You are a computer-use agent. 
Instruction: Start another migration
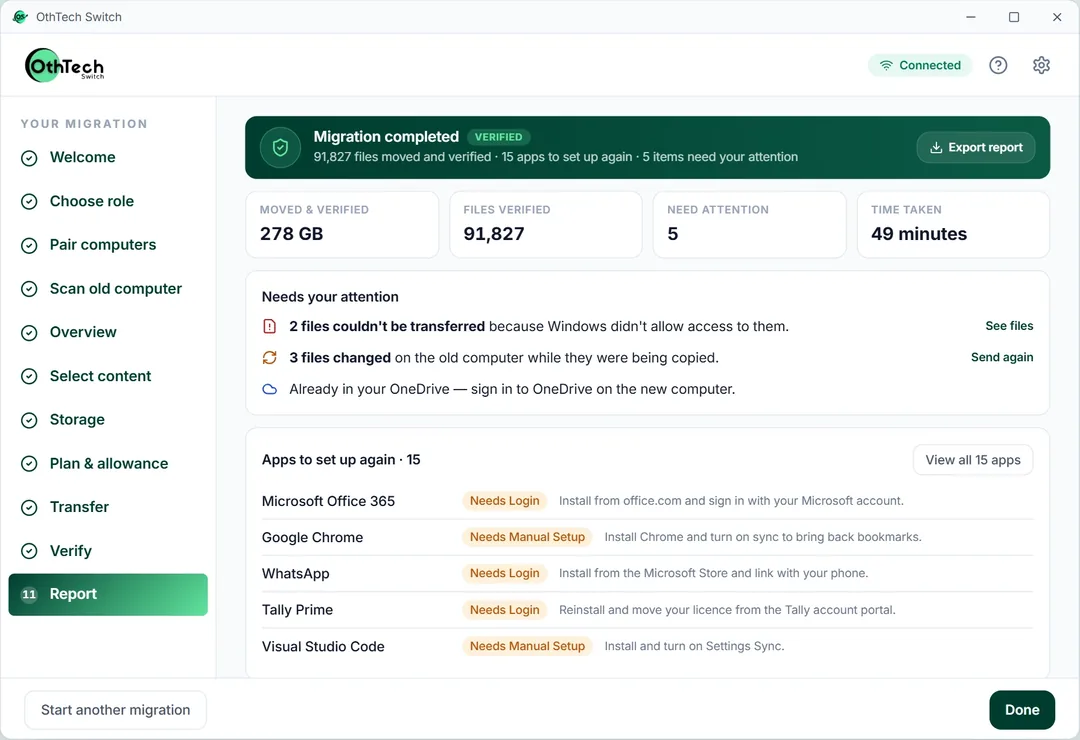116,710
